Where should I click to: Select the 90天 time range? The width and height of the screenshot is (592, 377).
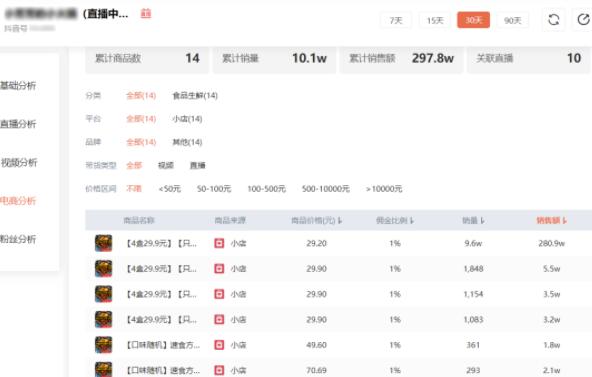click(x=512, y=20)
